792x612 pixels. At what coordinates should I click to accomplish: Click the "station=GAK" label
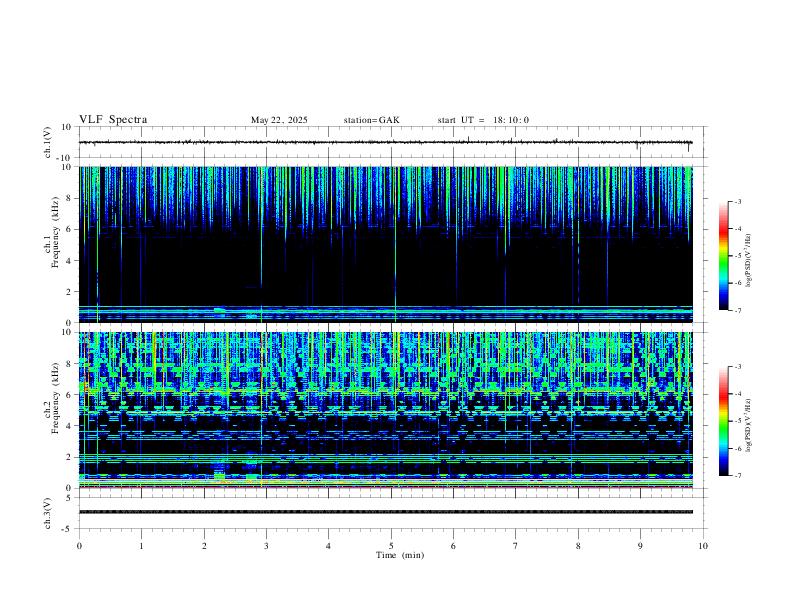371,120
